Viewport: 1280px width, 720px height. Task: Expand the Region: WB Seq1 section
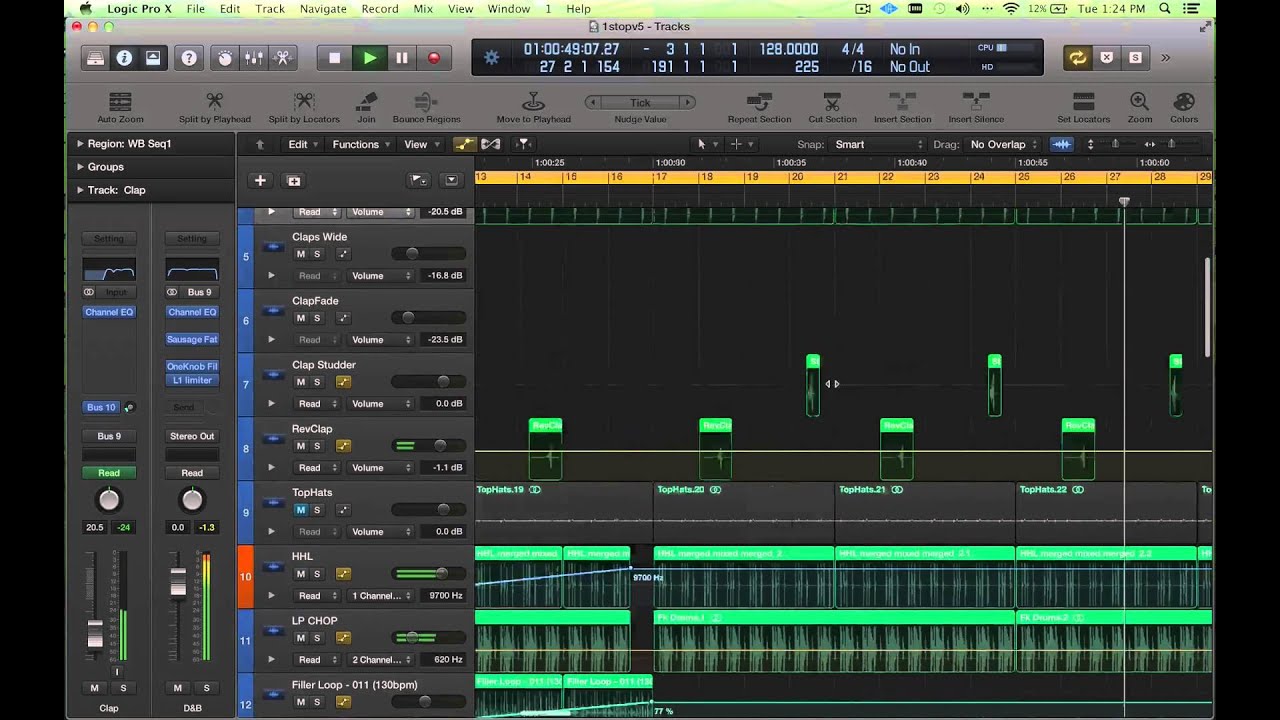click(80, 143)
